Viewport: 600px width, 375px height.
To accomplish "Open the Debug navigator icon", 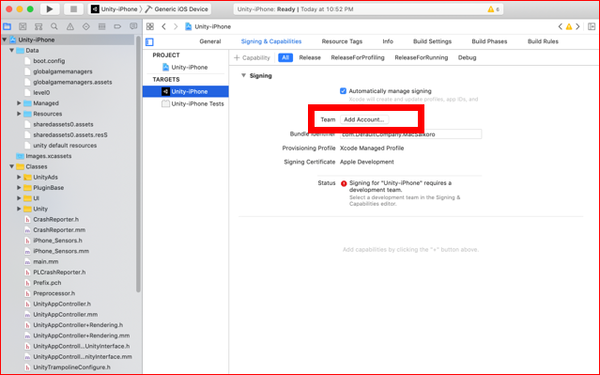I will [102, 26].
